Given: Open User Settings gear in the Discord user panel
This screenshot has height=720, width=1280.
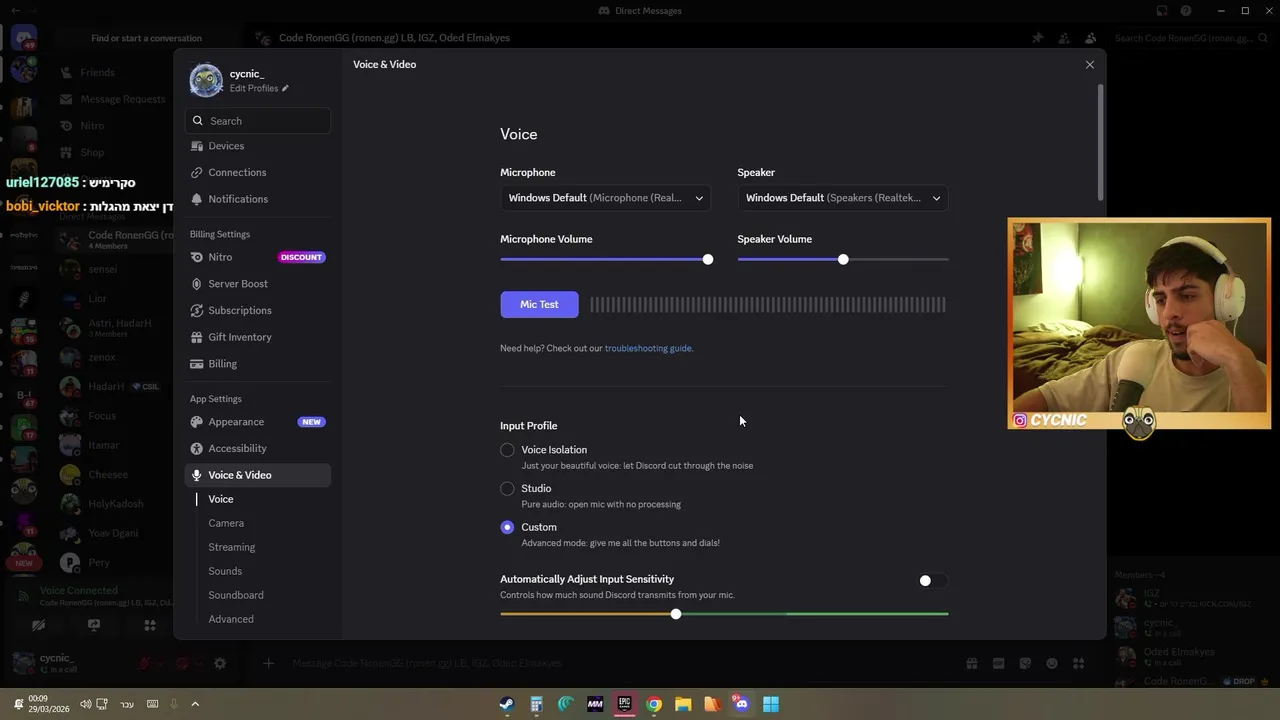Looking at the screenshot, I should (x=220, y=663).
